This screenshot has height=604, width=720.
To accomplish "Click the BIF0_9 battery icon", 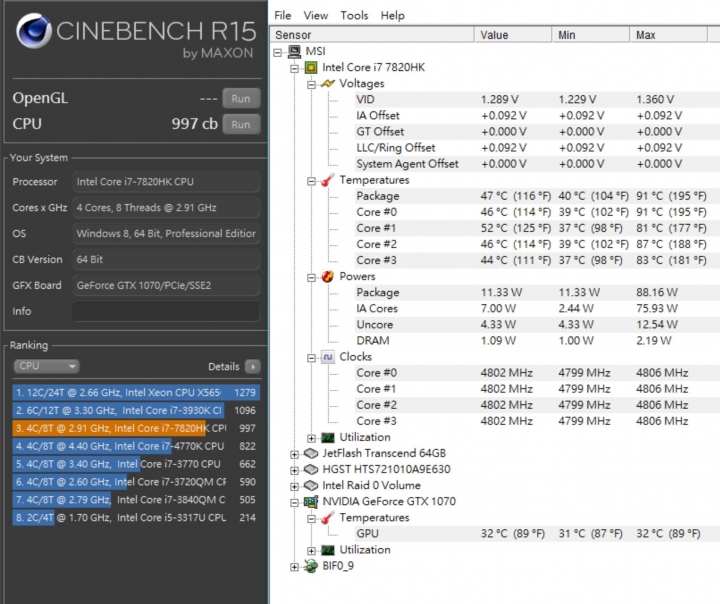I will (311, 566).
